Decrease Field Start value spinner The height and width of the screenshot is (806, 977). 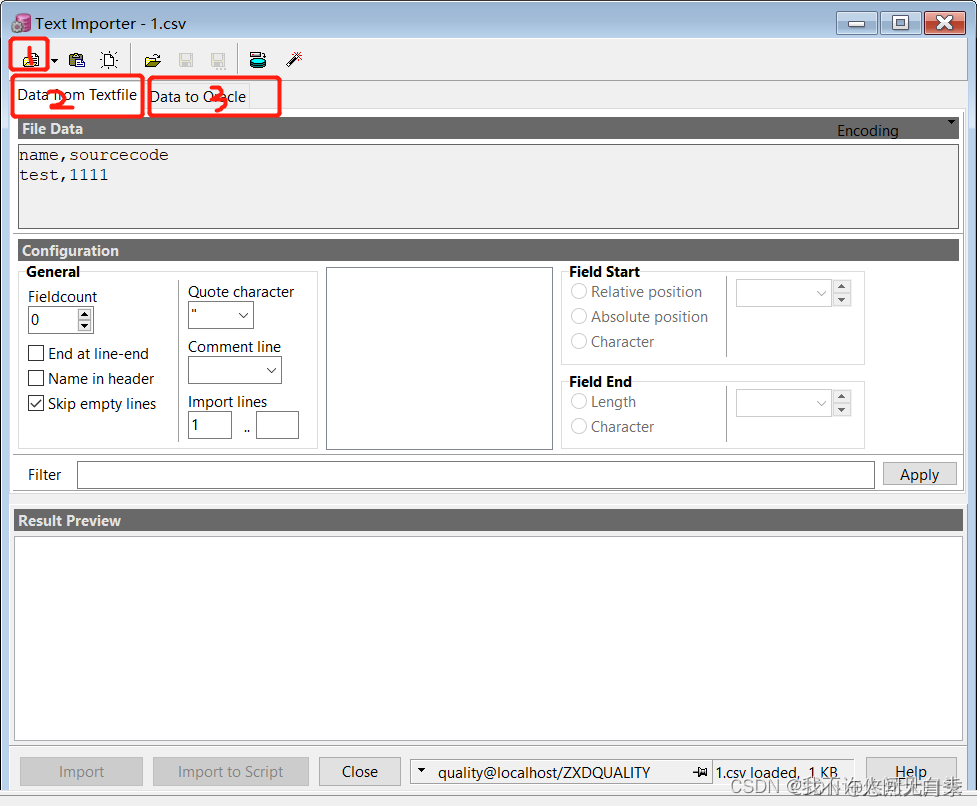[x=842, y=300]
